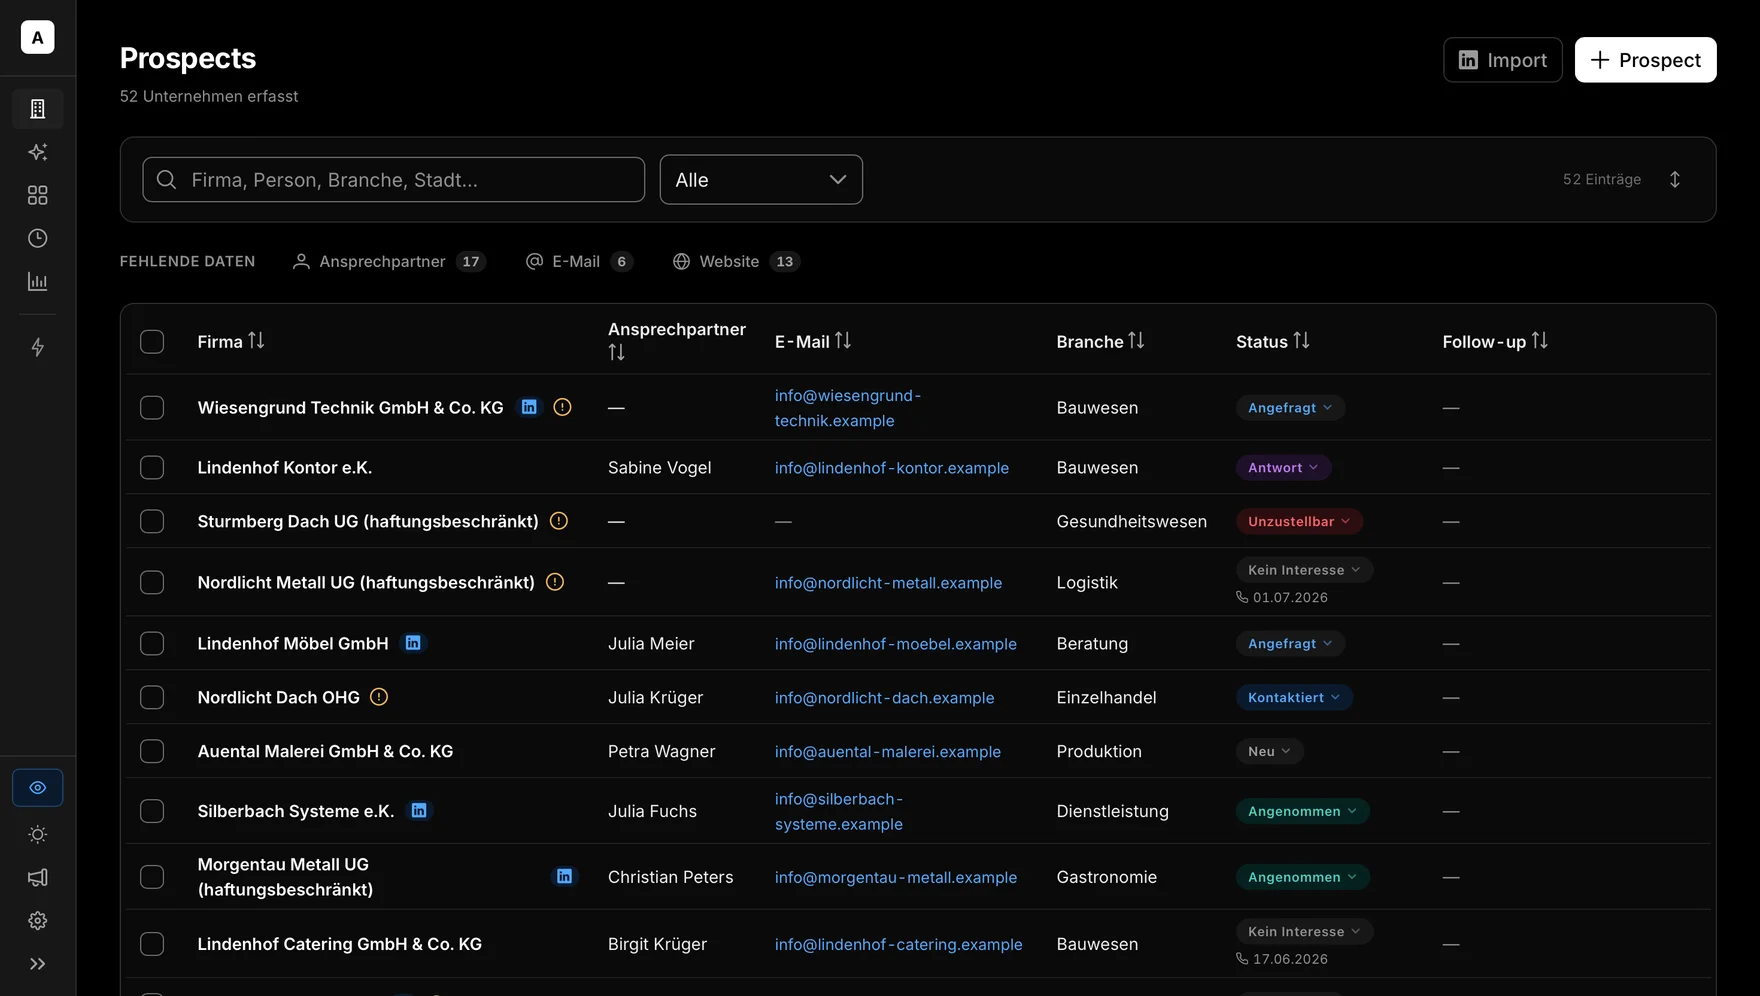Open LinkedIn icon for Lindenhof Möbel GmbH
This screenshot has height=996, width=1760.
pyautogui.click(x=413, y=643)
